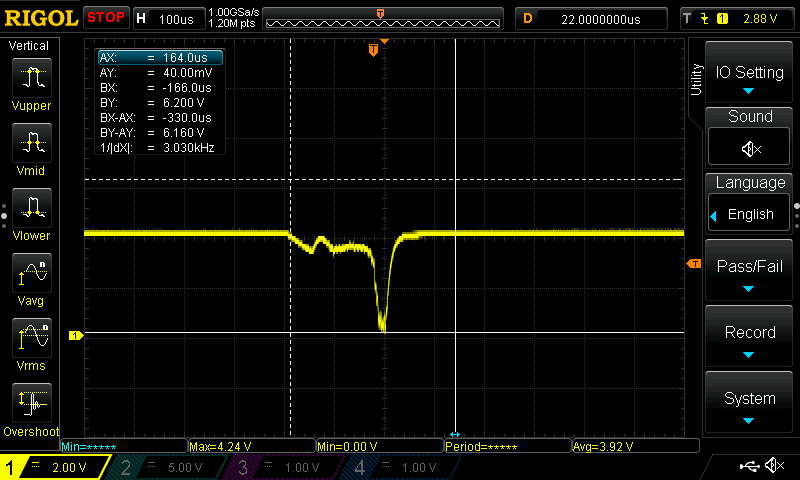The width and height of the screenshot is (800, 480).
Task: Click the Period=***** measurement
Action: click(x=508, y=446)
